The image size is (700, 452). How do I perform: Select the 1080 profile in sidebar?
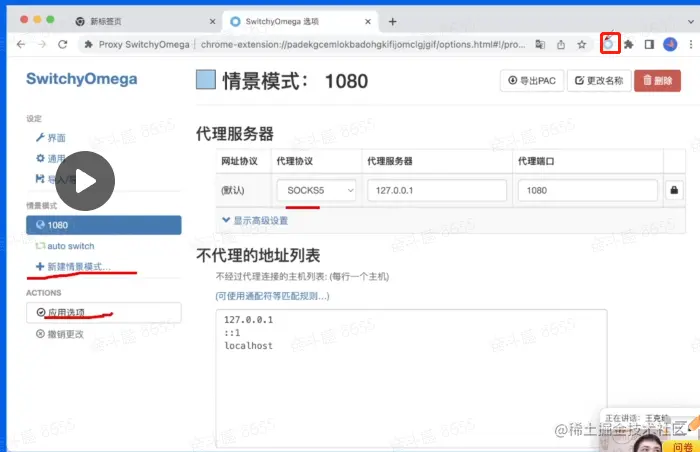pyautogui.click(x=104, y=225)
